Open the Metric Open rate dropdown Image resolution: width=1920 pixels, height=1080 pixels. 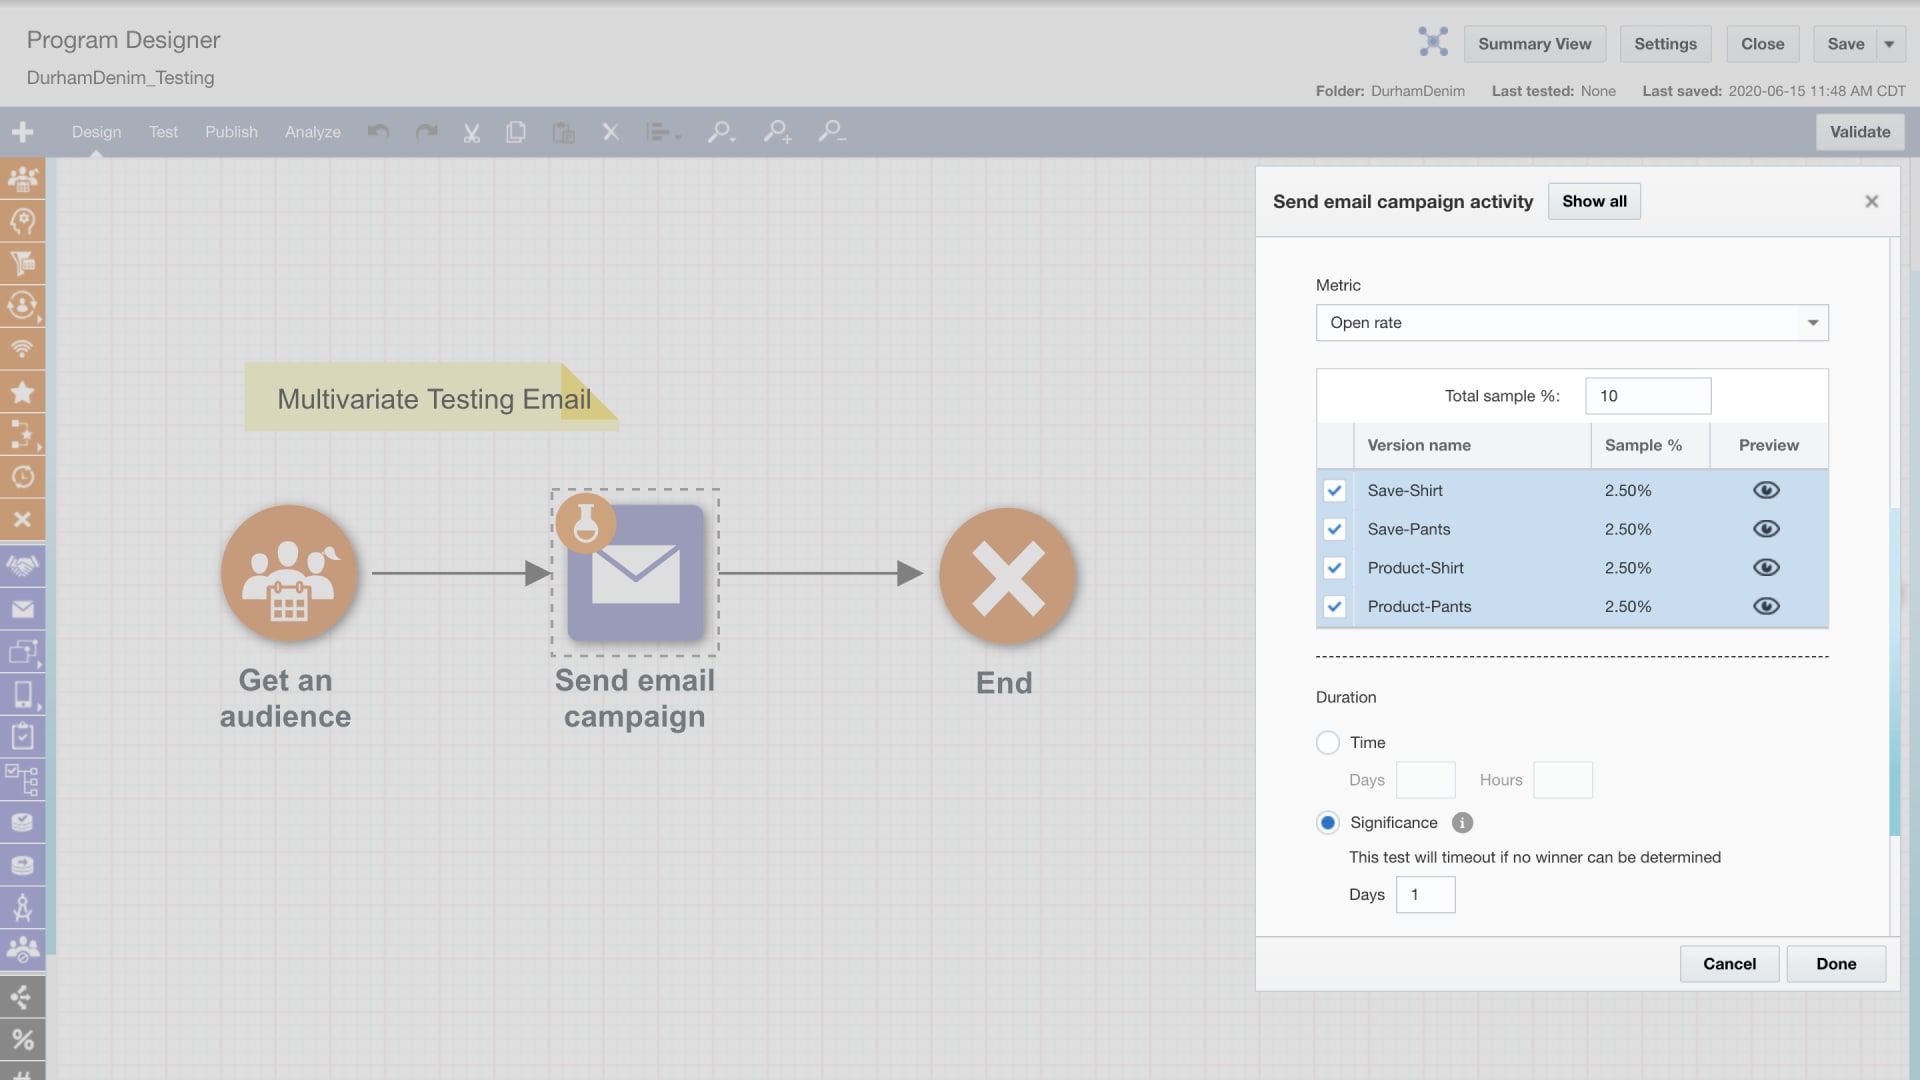pyautogui.click(x=1812, y=323)
